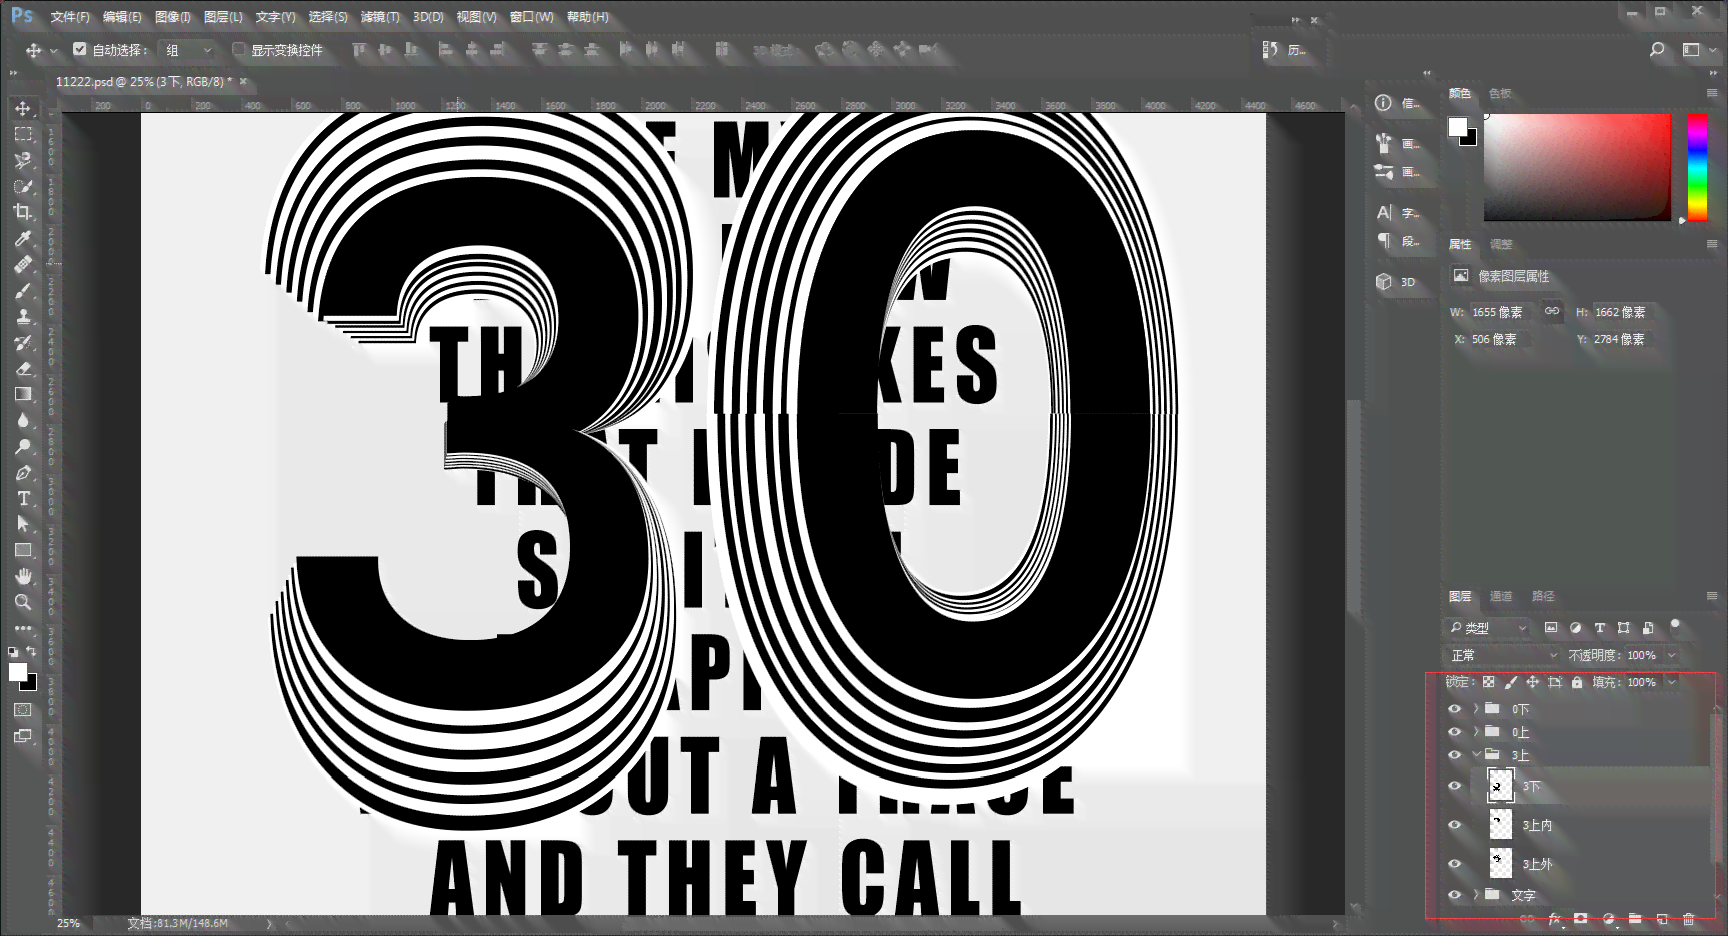Select the Rectangular Marquee tool
The width and height of the screenshot is (1728, 936).
23,134
